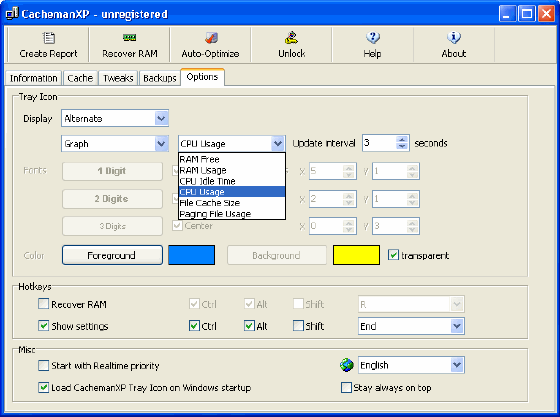Toggle Load CachemanXP Tray Icon on startup
Image resolution: width=560 pixels, height=417 pixels.
(x=44, y=387)
